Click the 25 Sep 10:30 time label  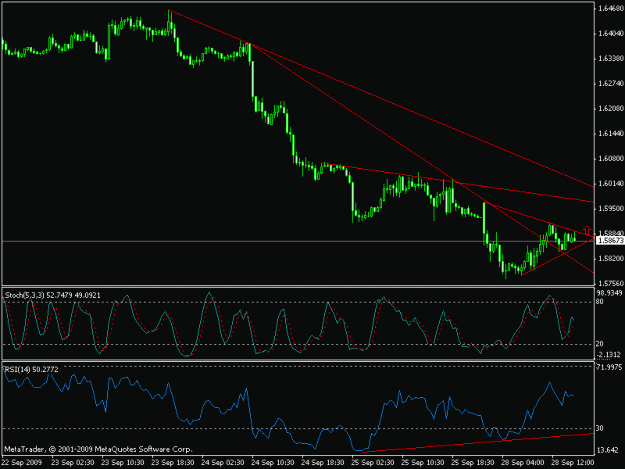pos(423,463)
